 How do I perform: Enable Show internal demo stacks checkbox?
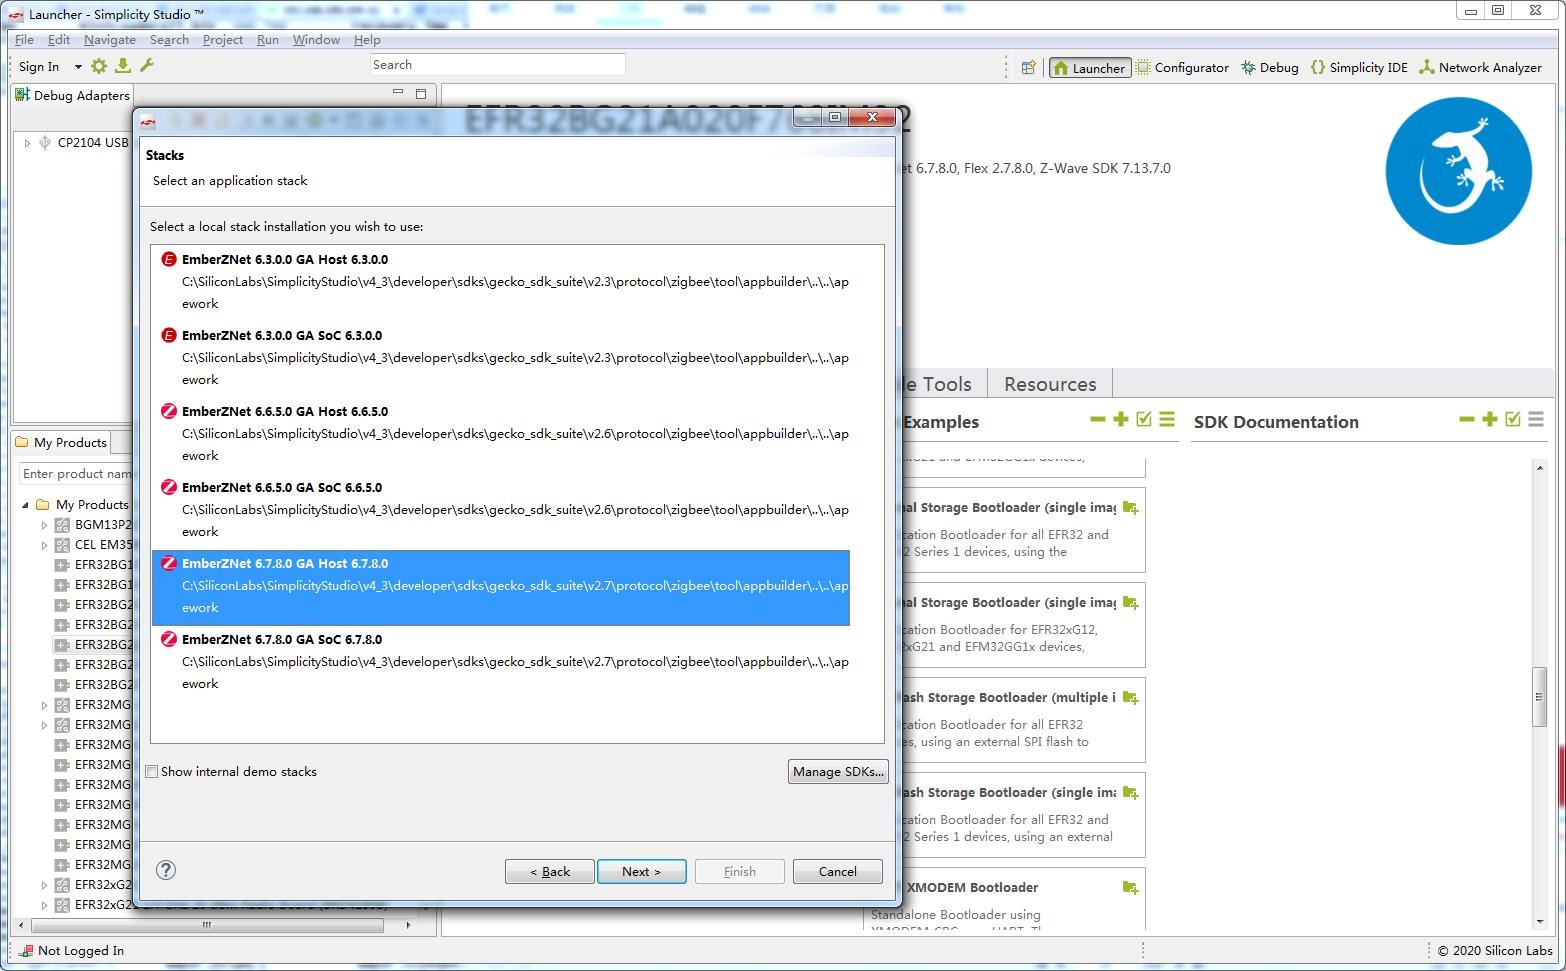coord(152,772)
